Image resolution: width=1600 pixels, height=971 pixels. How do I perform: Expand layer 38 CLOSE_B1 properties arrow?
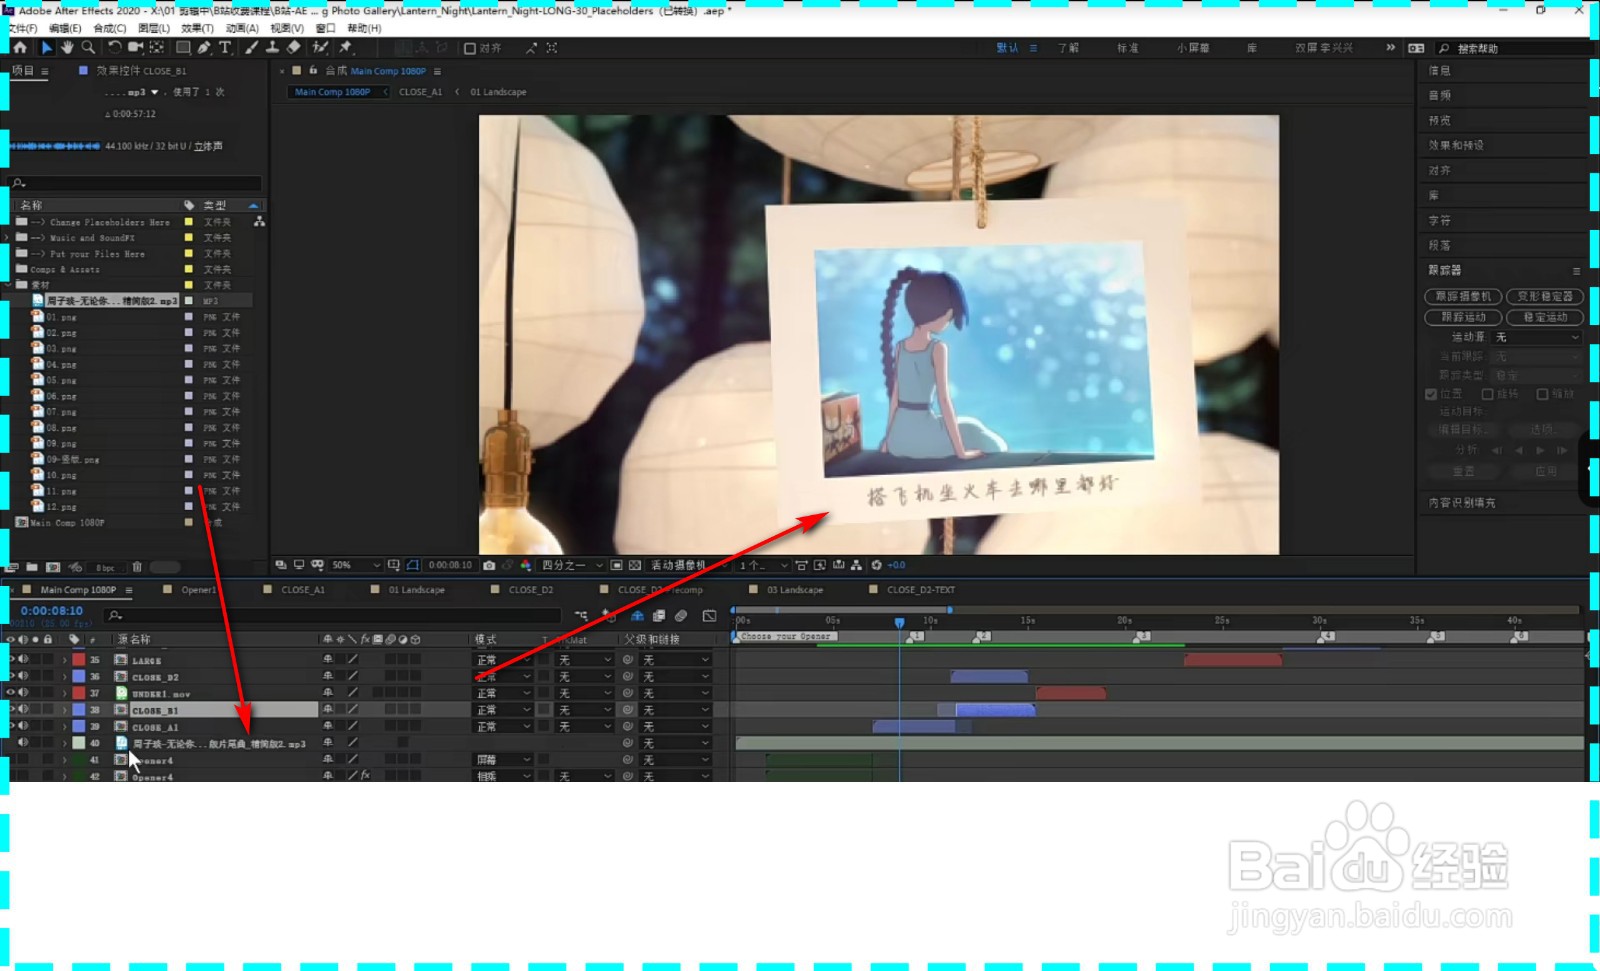point(65,710)
